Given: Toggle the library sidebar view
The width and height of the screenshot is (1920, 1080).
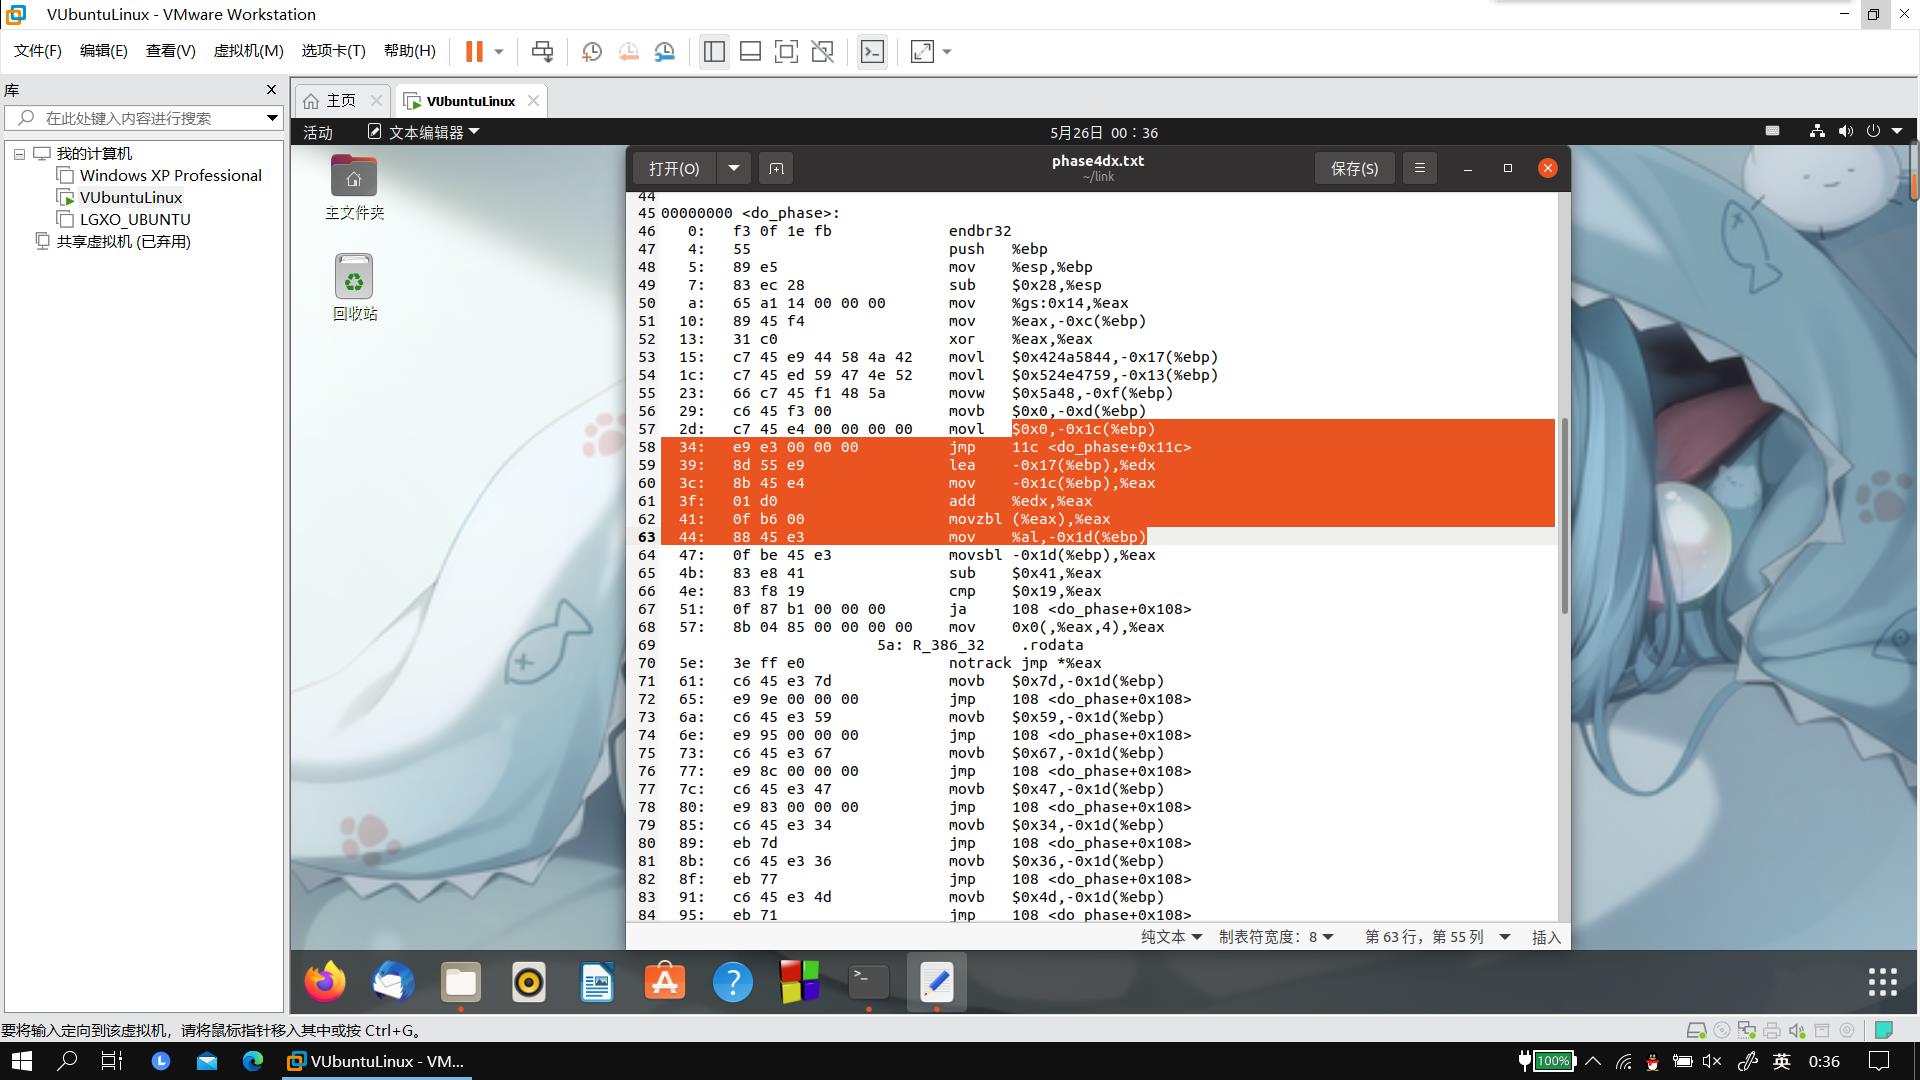Looking at the screenshot, I should tap(714, 52).
